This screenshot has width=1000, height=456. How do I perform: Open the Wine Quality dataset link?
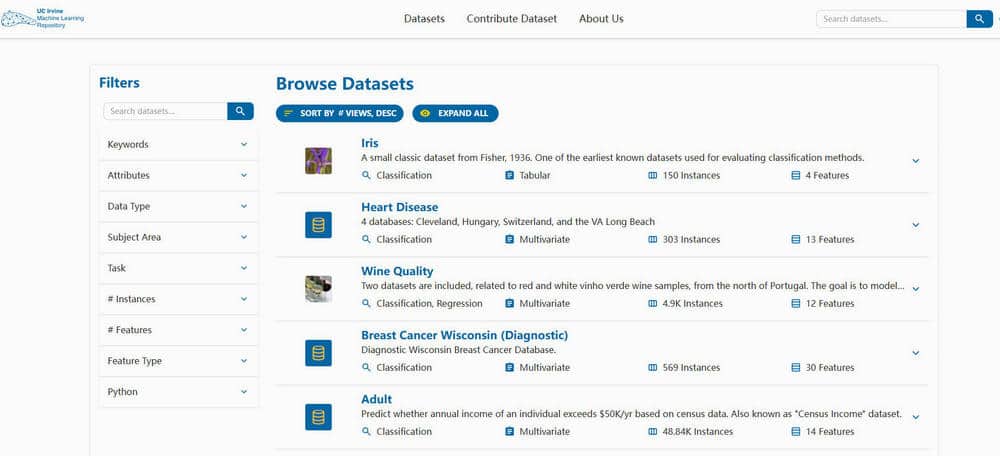pyautogui.click(x=397, y=271)
